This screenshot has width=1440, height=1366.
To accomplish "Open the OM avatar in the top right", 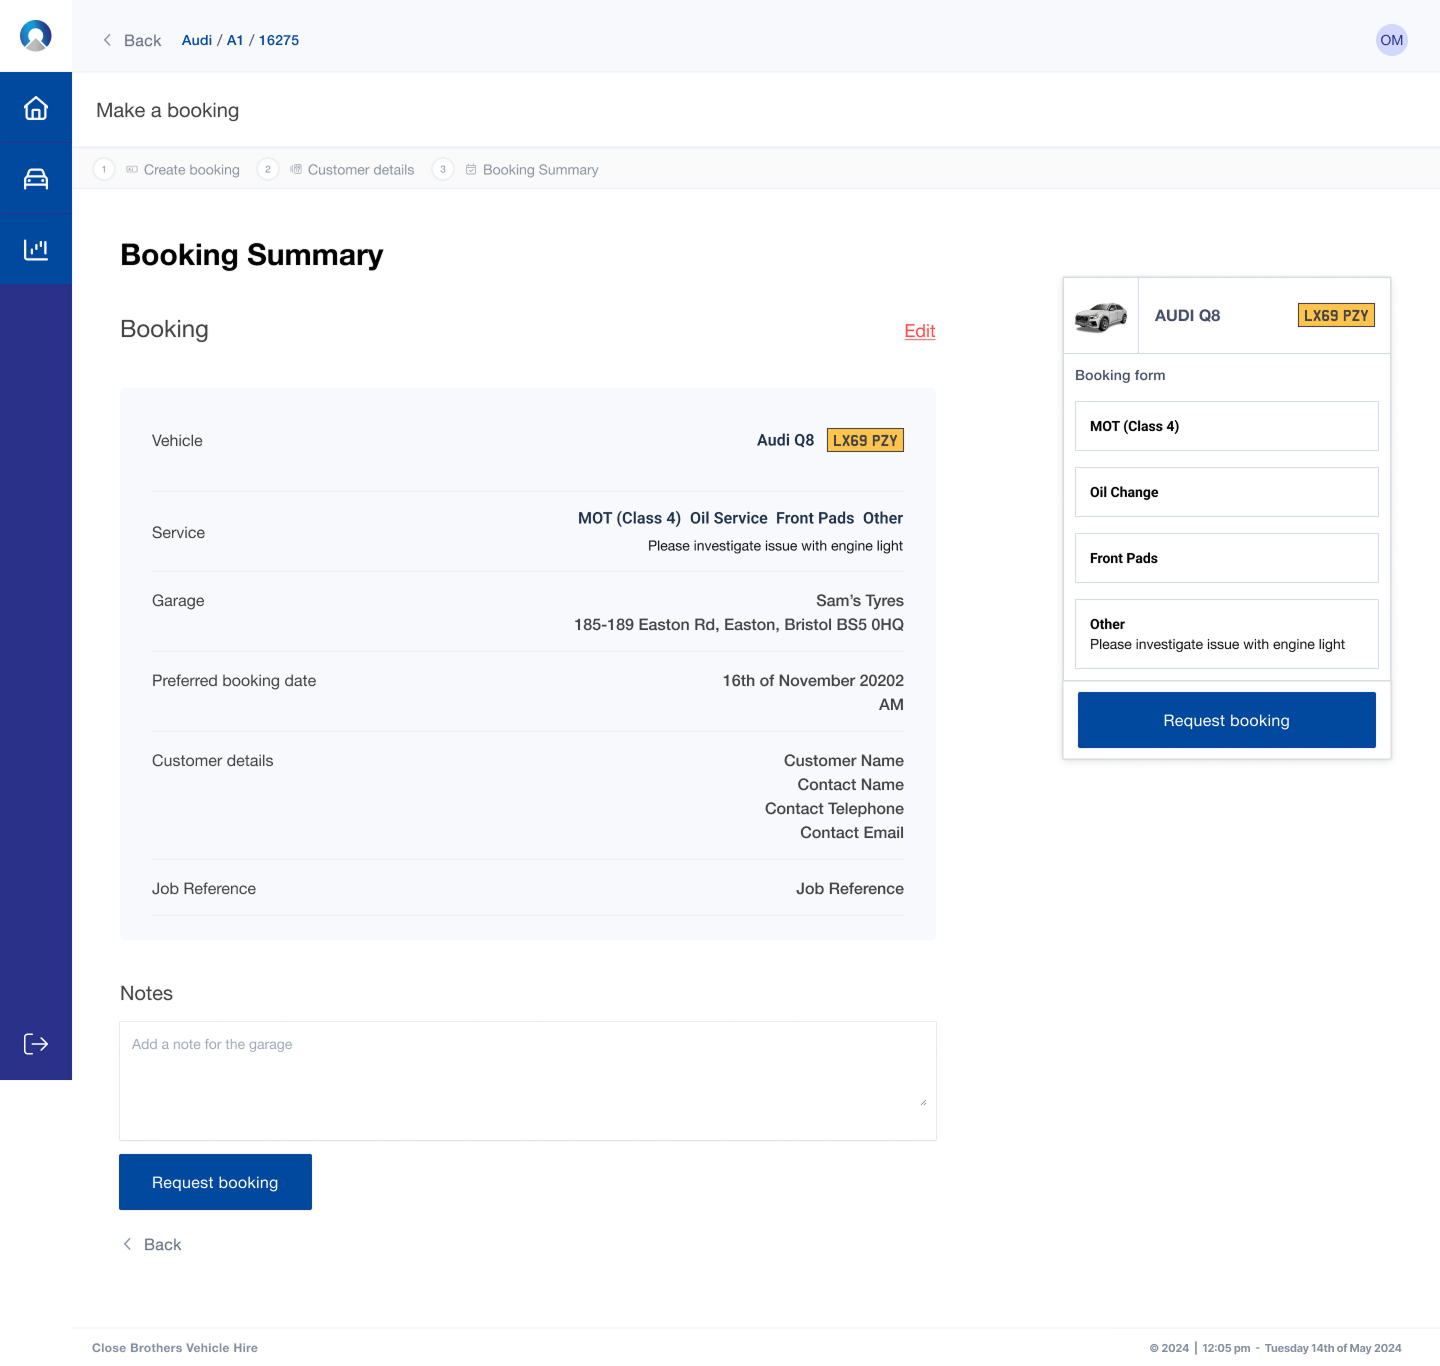I will coord(1391,40).
